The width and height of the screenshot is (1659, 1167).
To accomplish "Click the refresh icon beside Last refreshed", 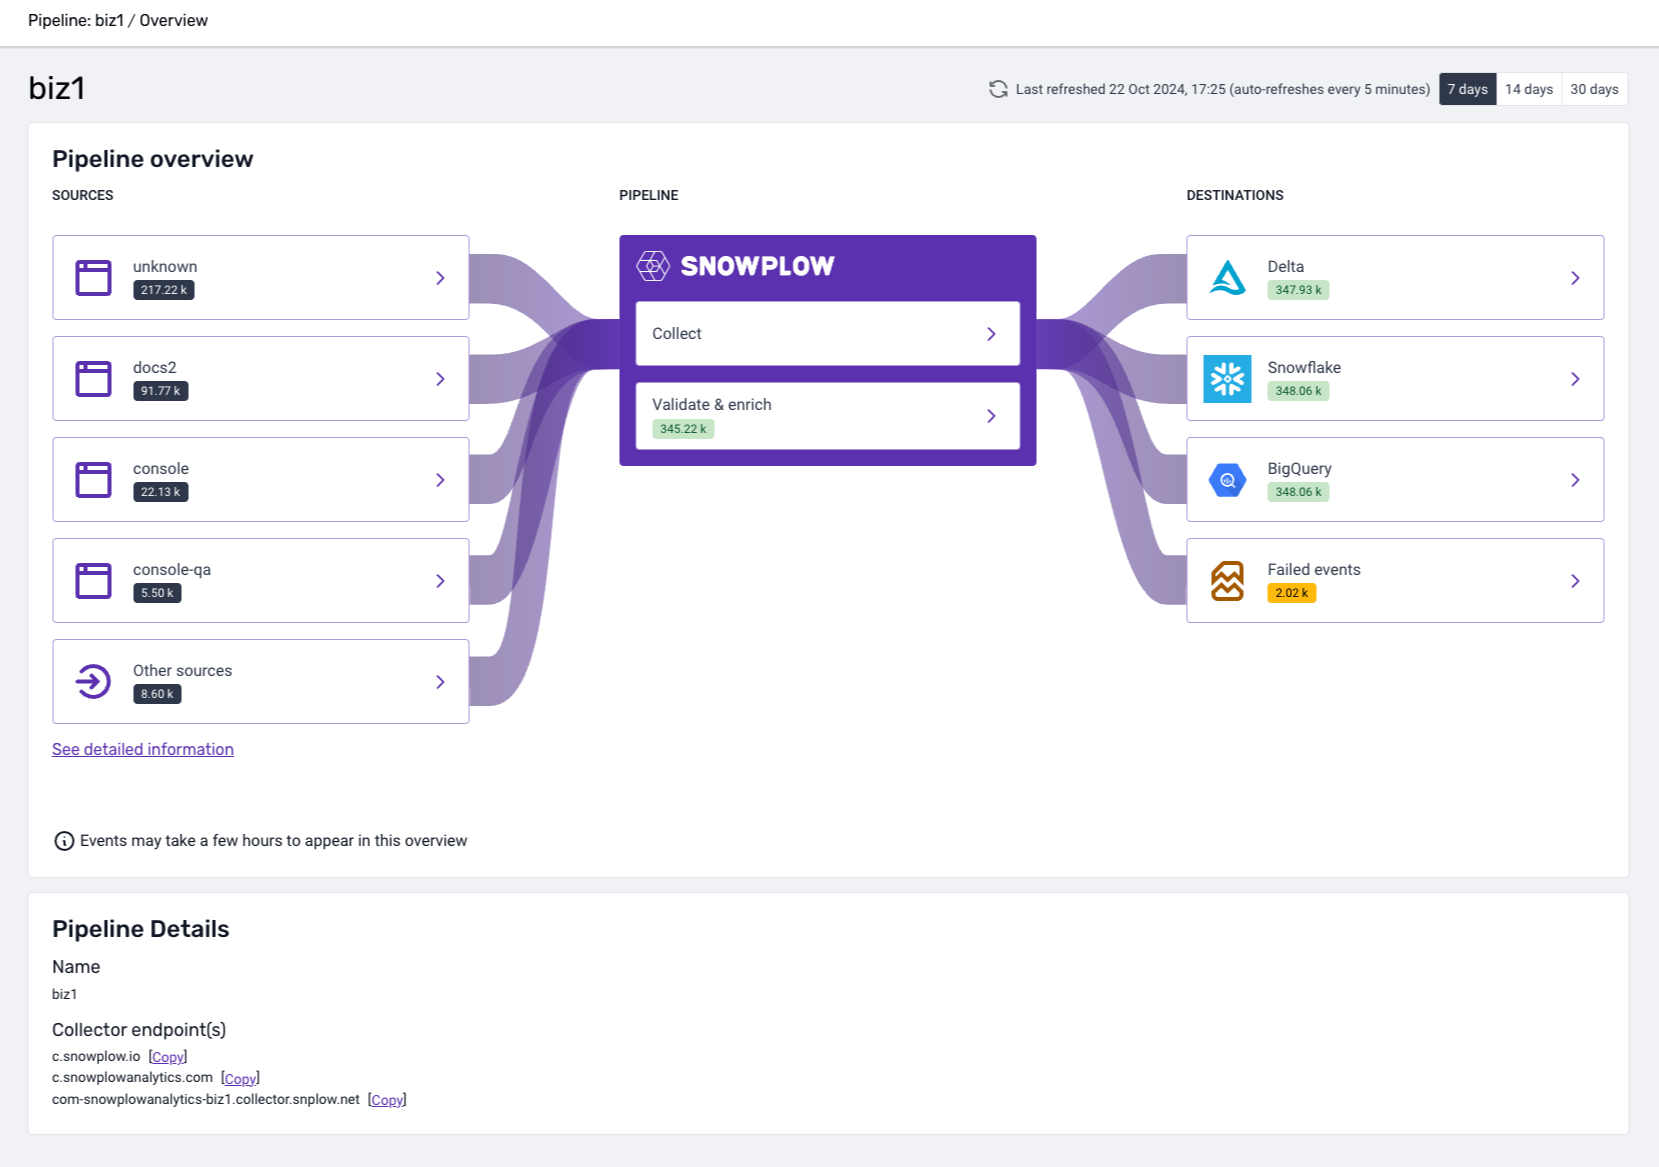I will 998,89.
